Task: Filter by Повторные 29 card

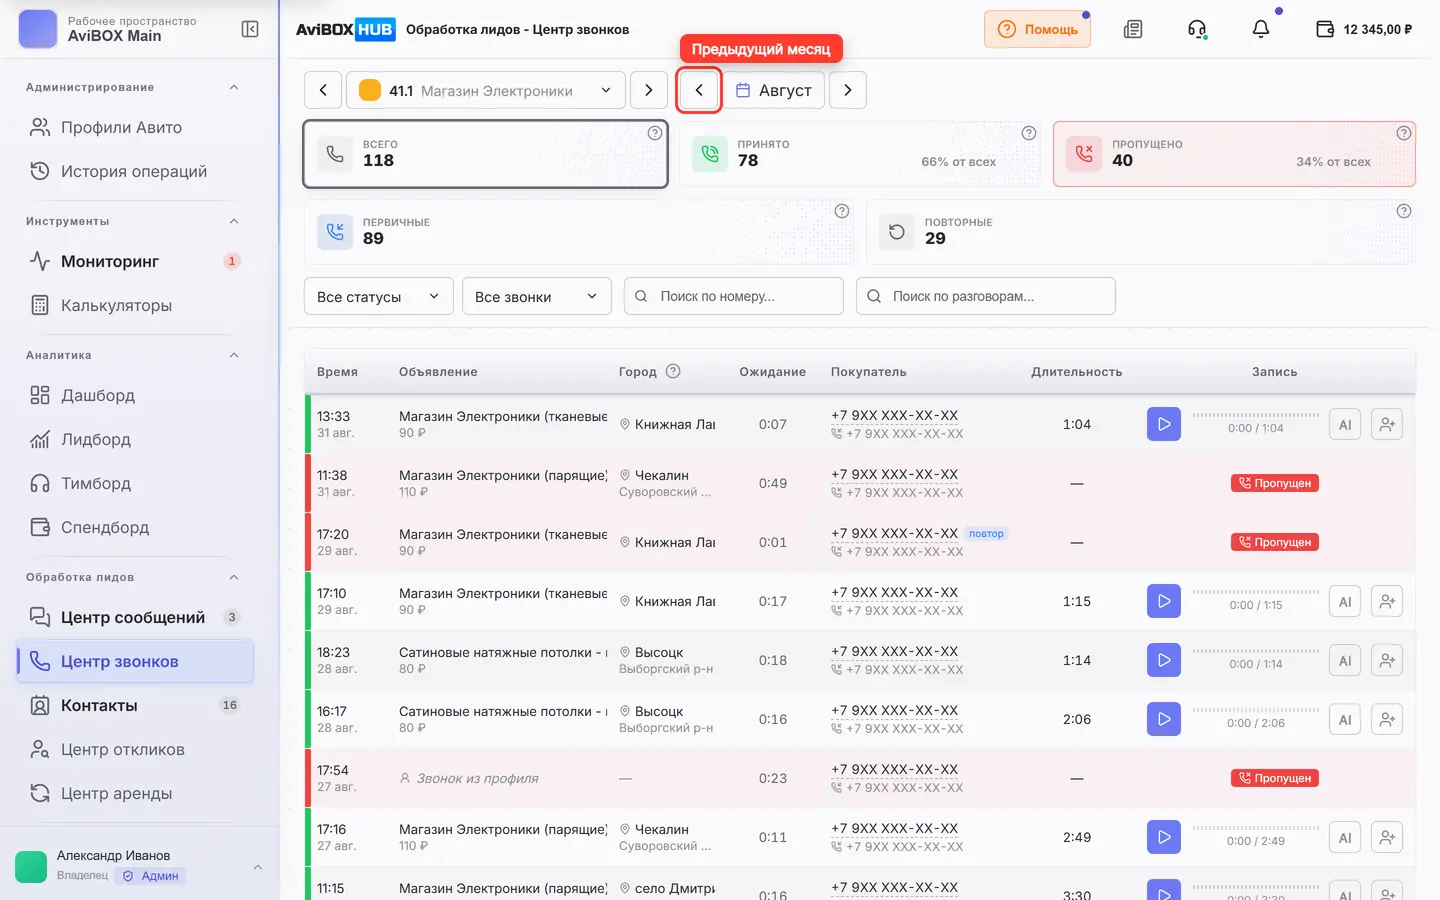Action: [1141, 232]
